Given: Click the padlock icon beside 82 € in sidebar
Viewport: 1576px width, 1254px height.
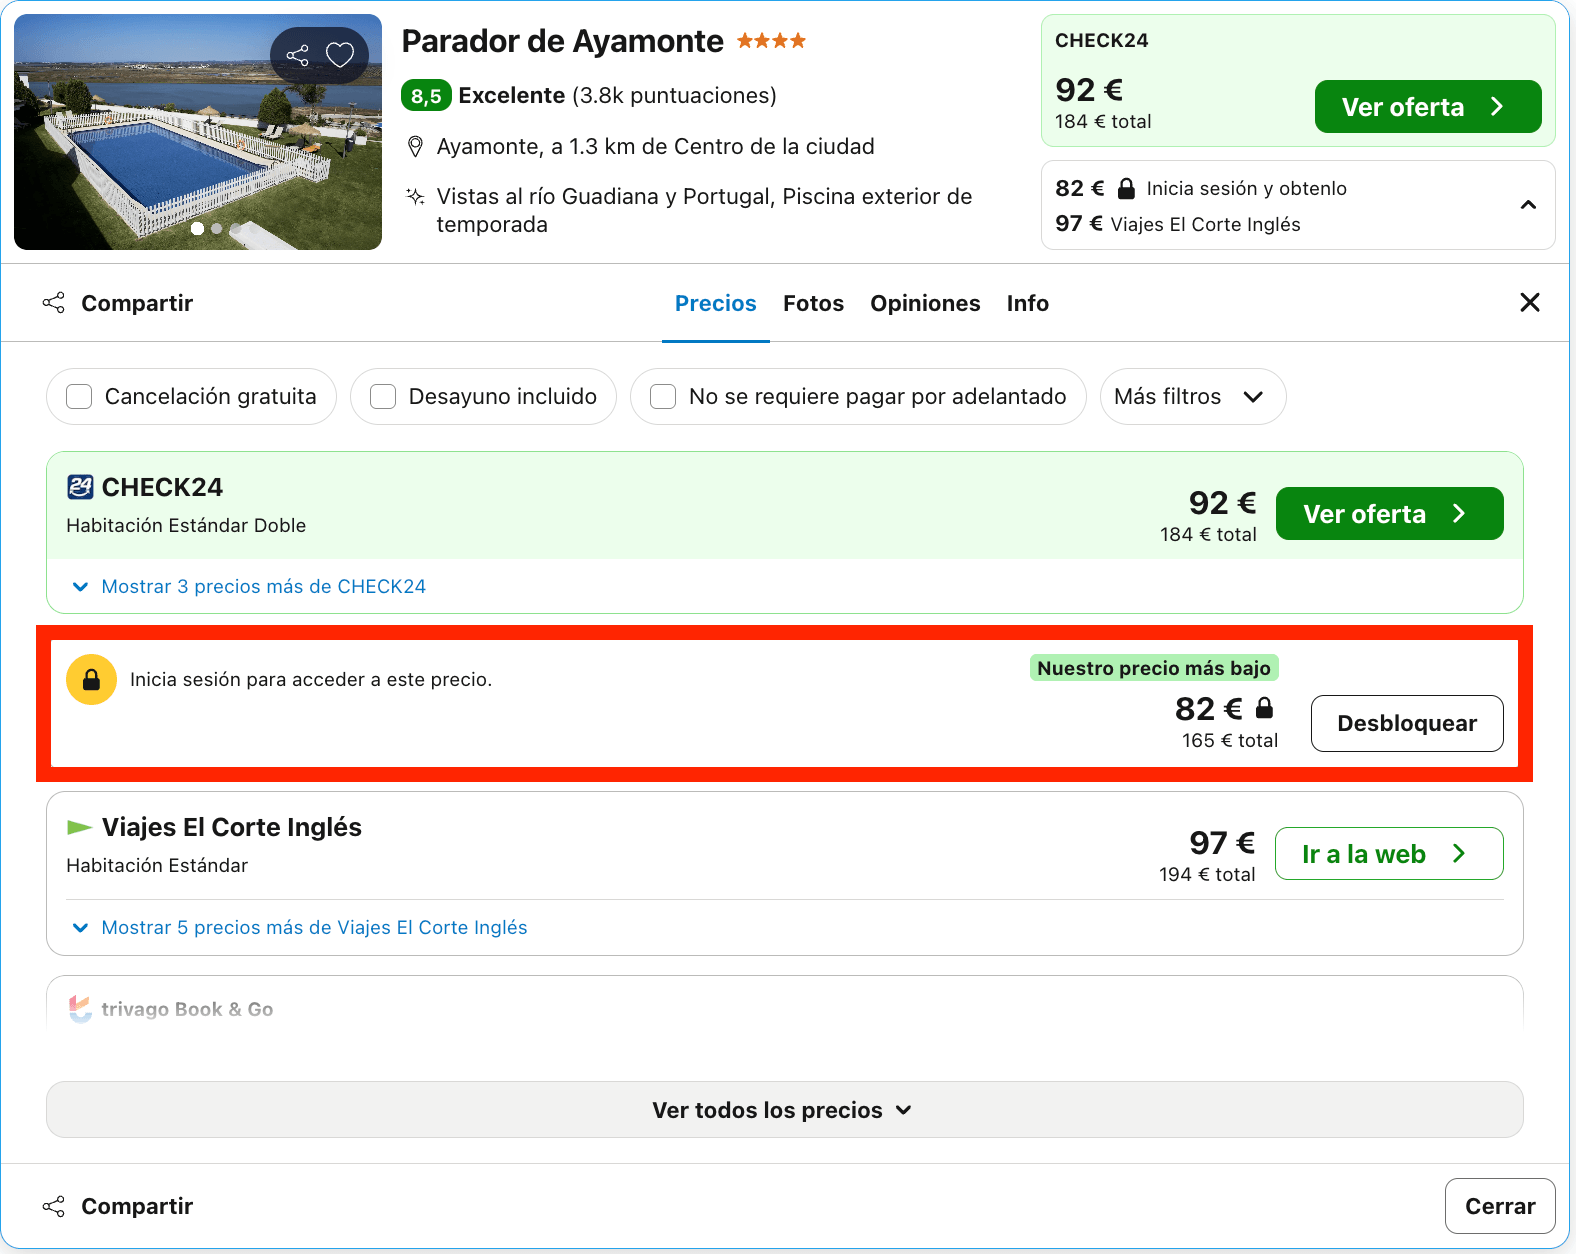Looking at the screenshot, I should pos(1126,188).
